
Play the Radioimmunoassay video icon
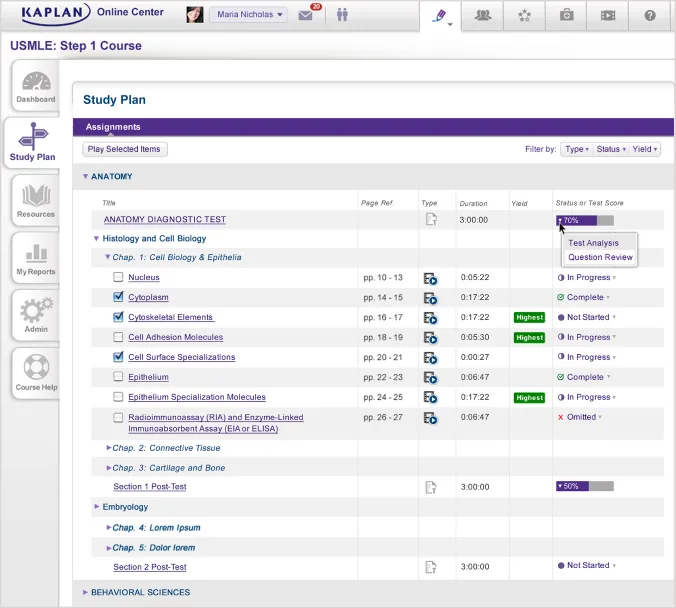pos(430,418)
